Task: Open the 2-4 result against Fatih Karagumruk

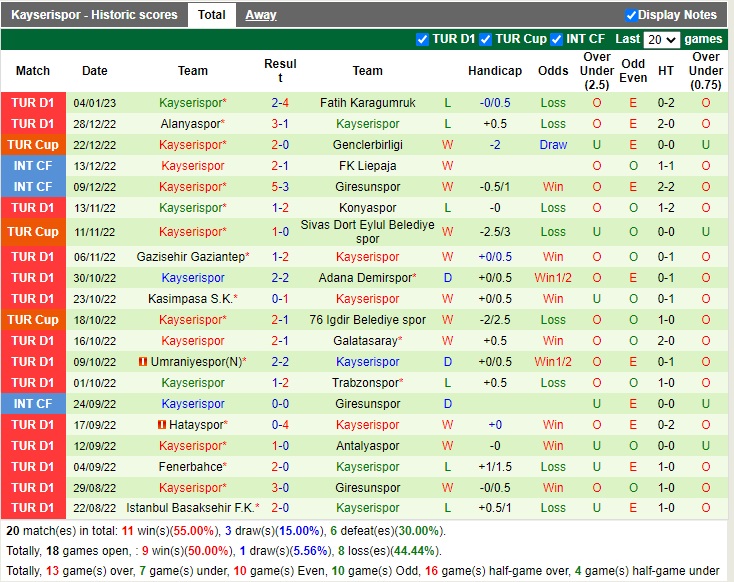Action: (x=280, y=103)
